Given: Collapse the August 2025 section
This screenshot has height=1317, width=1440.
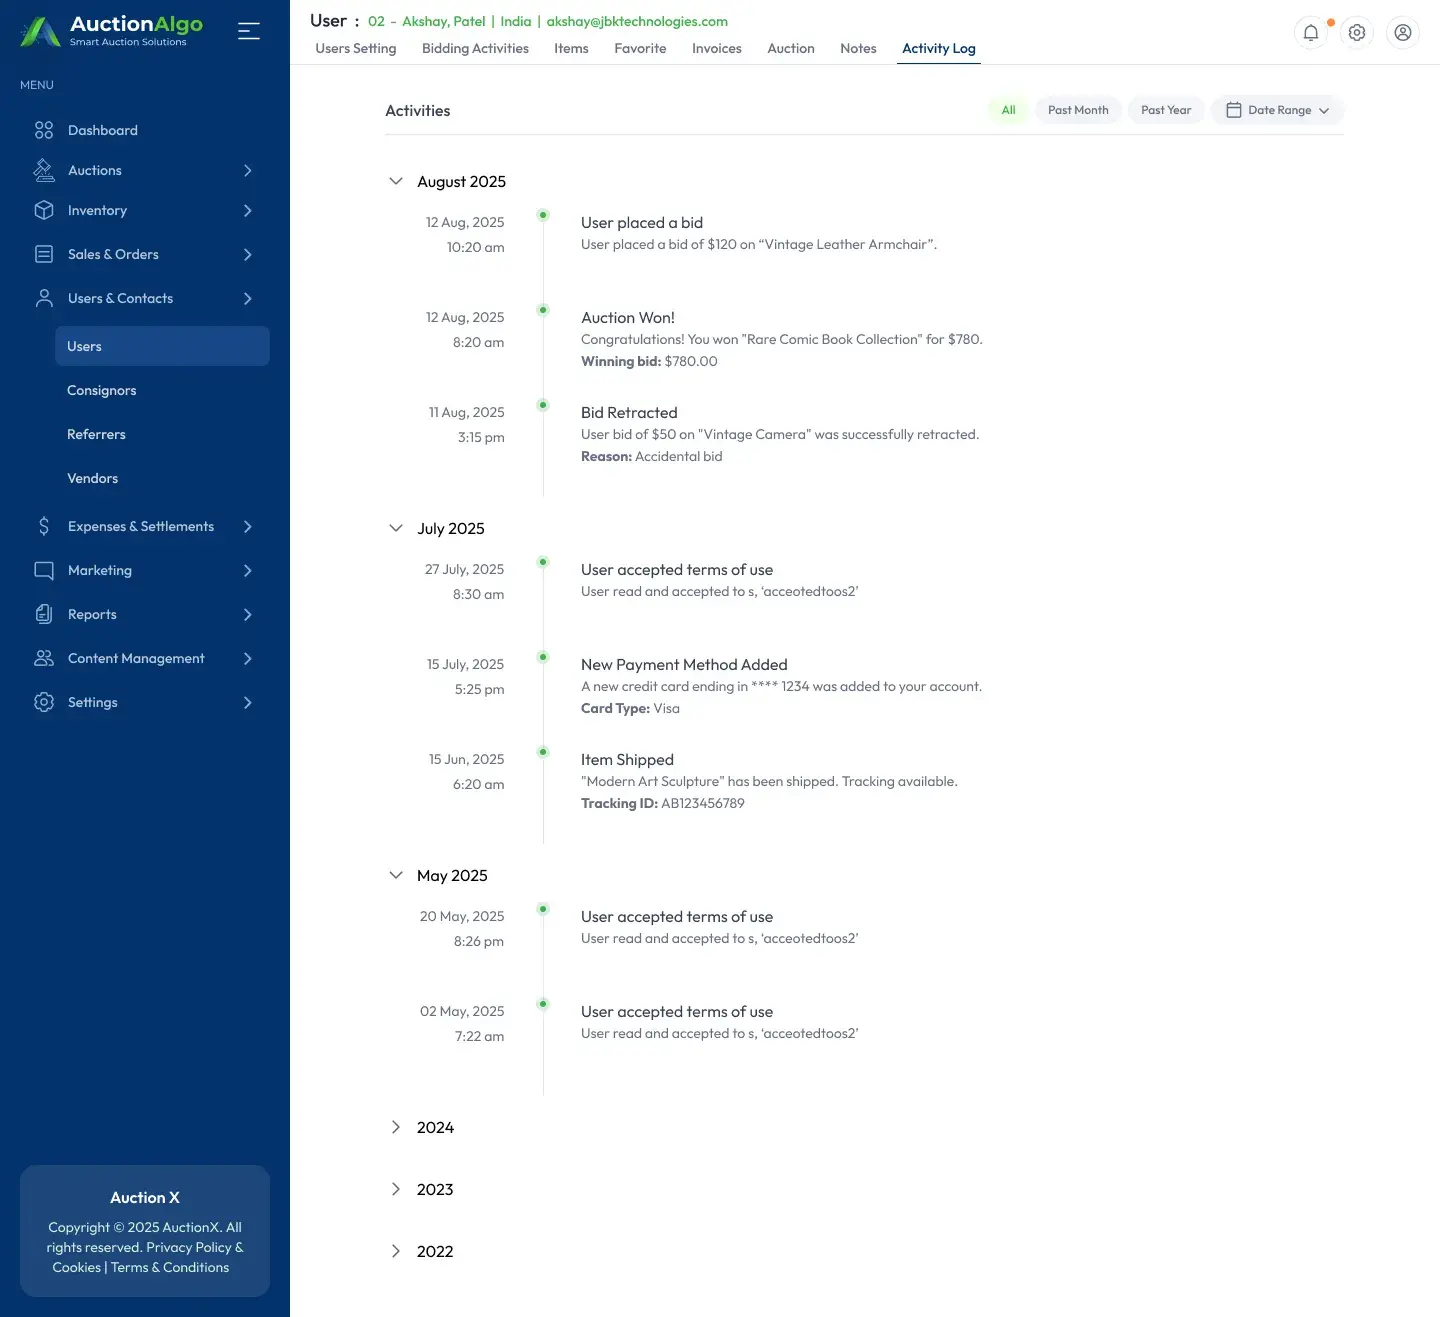Looking at the screenshot, I should 396,181.
